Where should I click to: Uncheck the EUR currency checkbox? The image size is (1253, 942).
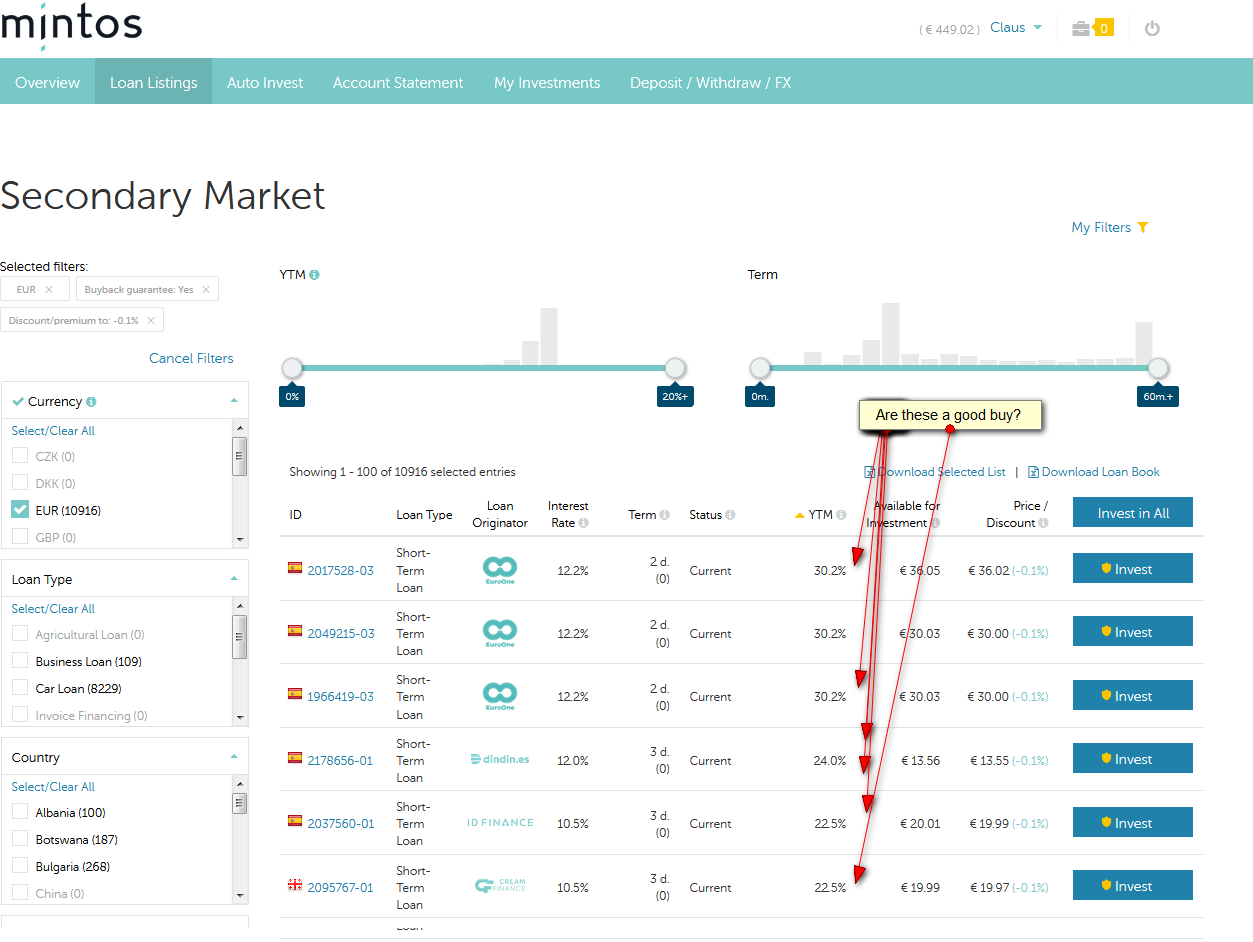tap(20, 509)
